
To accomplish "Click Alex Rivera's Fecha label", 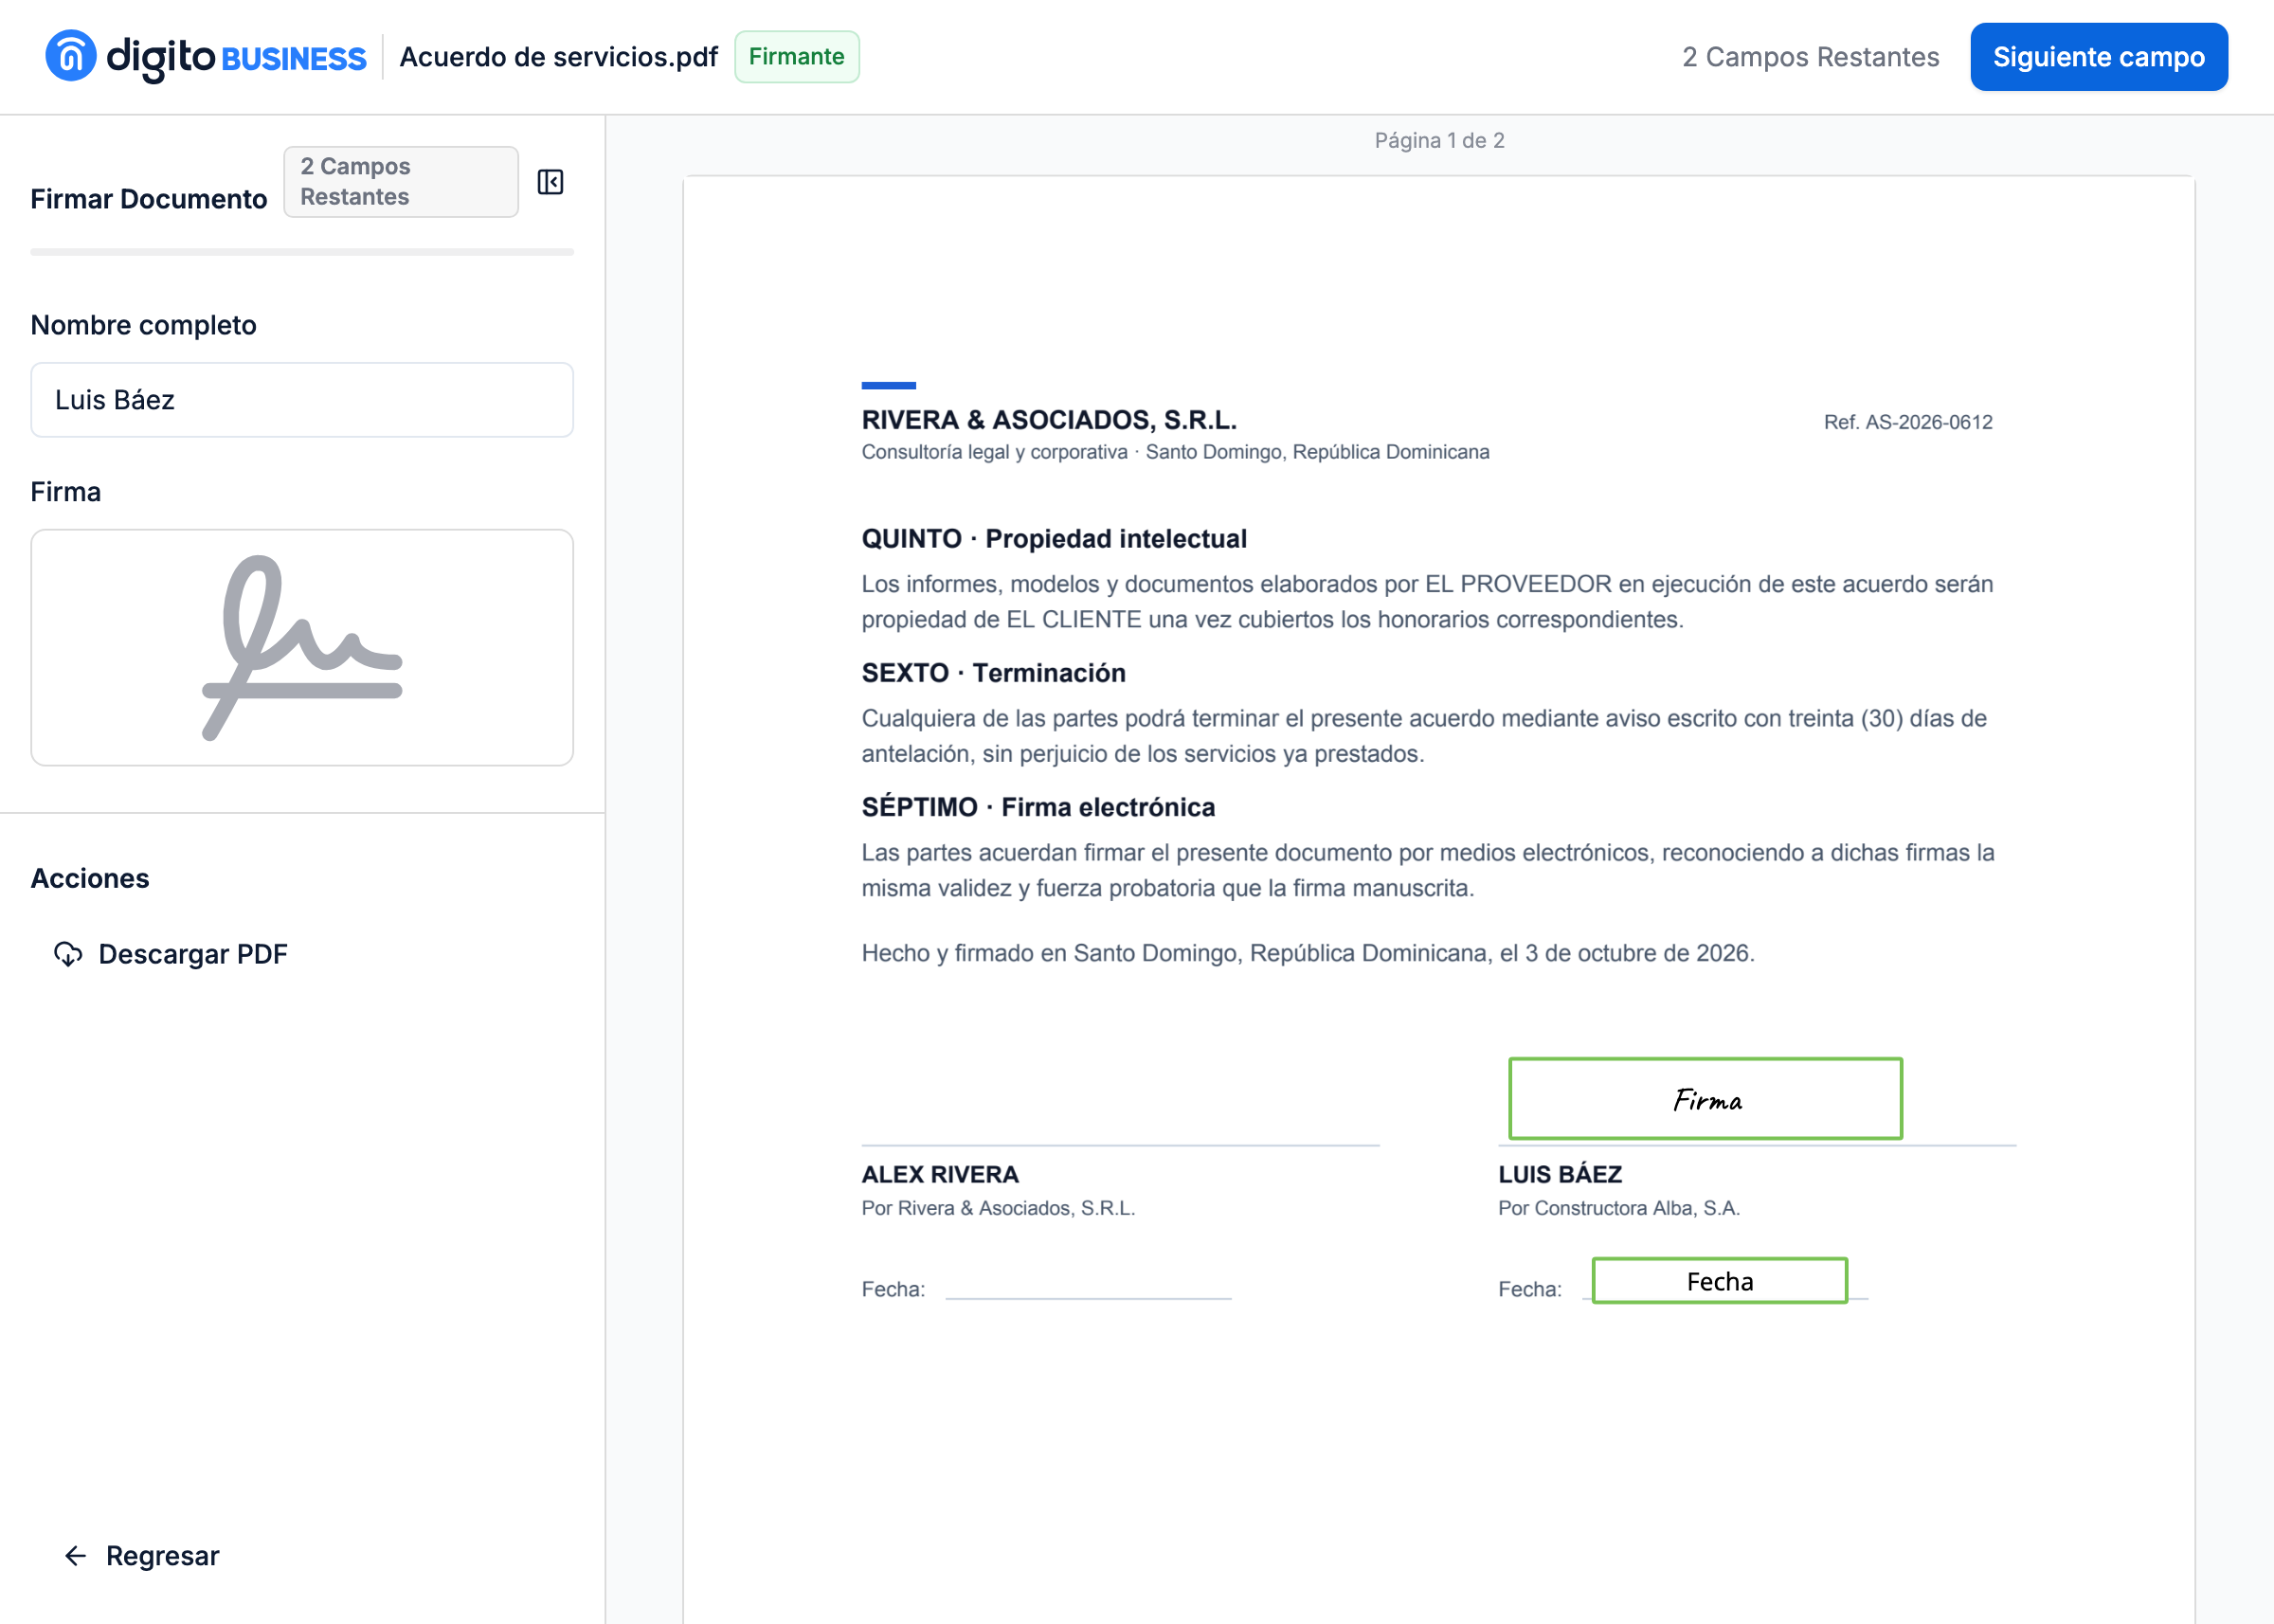I will [x=893, y=1289].
